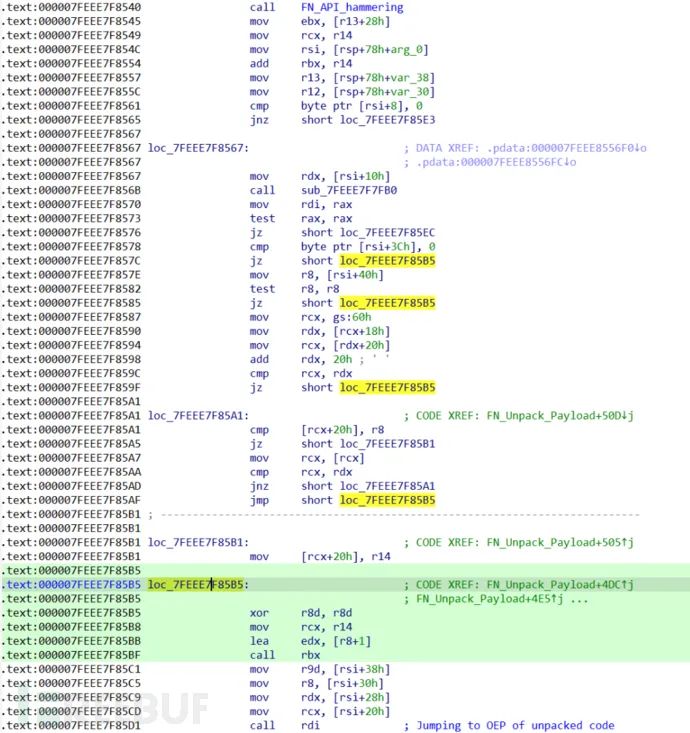Open the FN_Unpack_Payload+4E5 xref
The height and width of the screenshot is (733, 690).
(490, 599)
